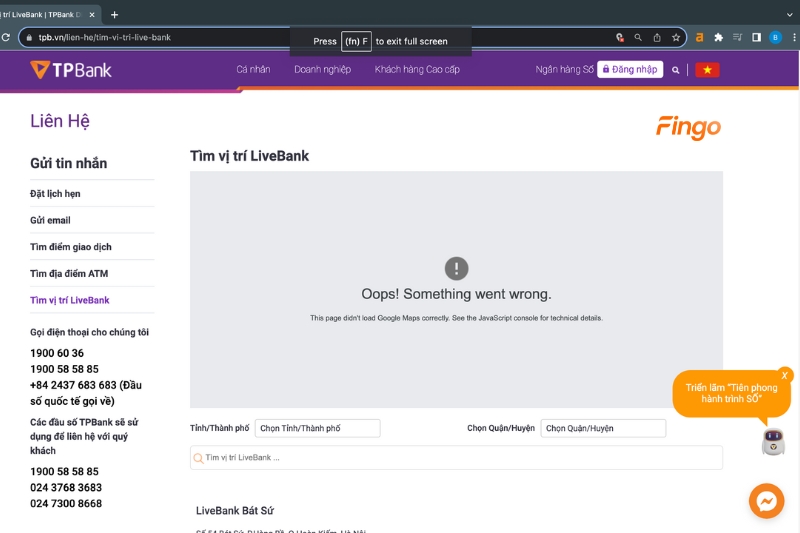The image size is (800, 533).
Task: Open the Cá nhân menu
Action: tap(253, 69)
